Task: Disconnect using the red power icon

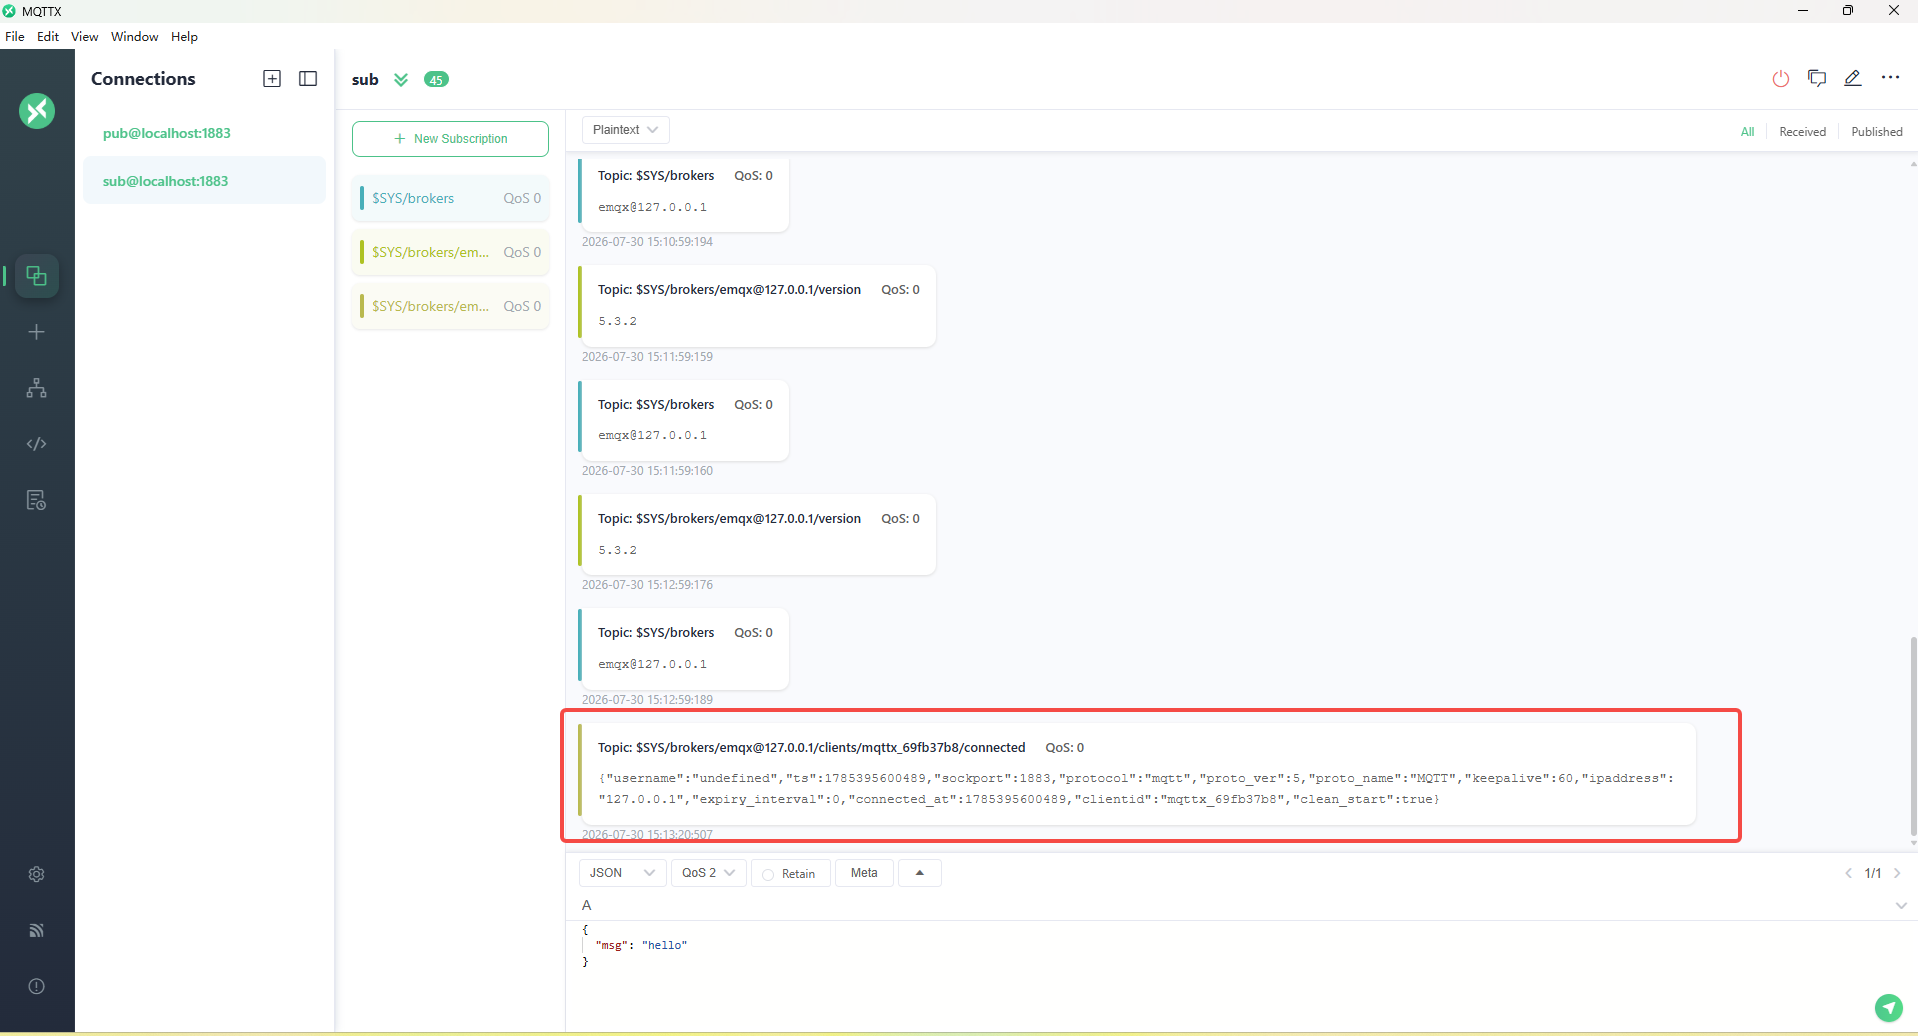Action: (x=1781, y=79)
